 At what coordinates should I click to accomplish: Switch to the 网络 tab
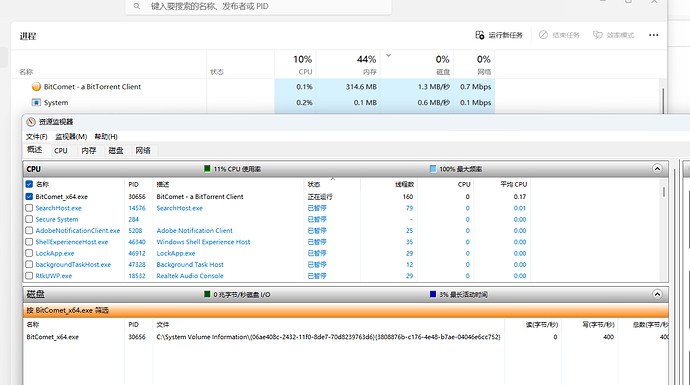coord(143,150)
